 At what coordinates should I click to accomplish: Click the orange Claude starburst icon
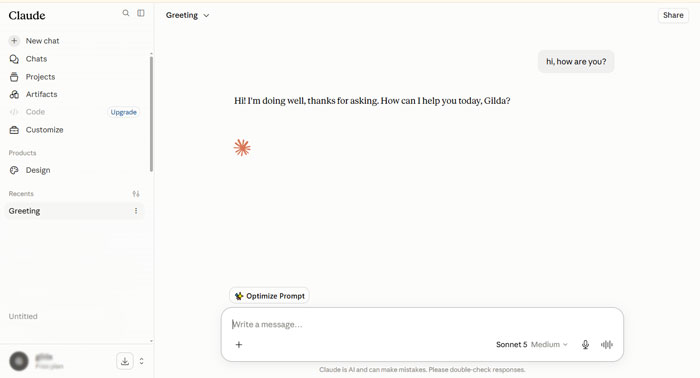242,148
